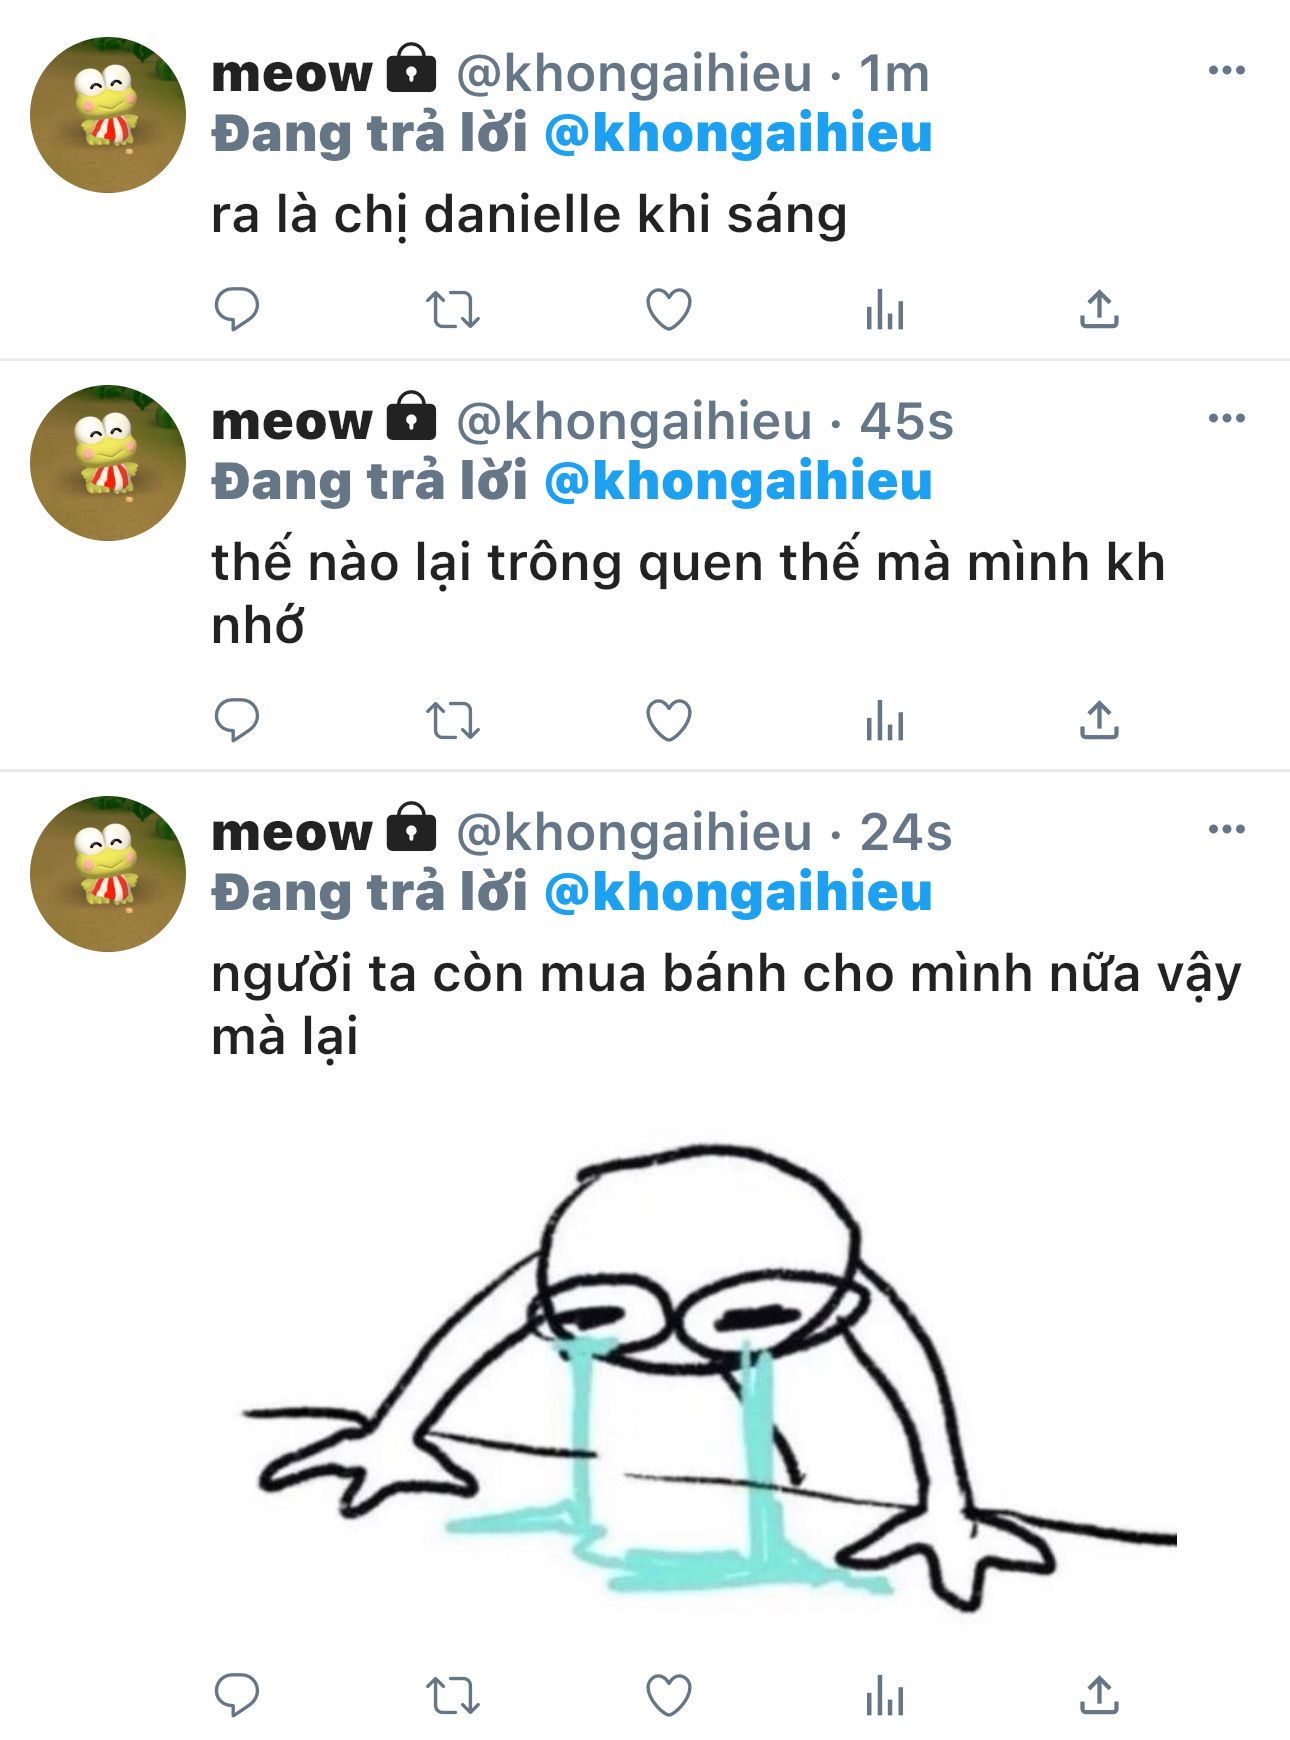1290x1740 pixels.
Task: Reply to the 'thế nào lại trông quen' tweet
Action: (237, 720)
